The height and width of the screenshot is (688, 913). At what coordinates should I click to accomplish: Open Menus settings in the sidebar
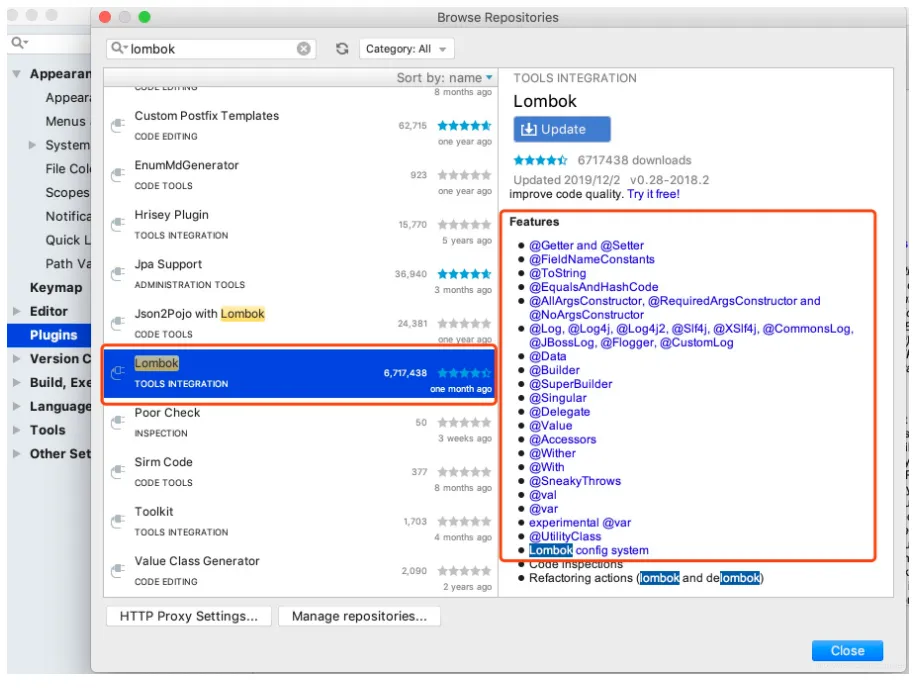[65, 121]
